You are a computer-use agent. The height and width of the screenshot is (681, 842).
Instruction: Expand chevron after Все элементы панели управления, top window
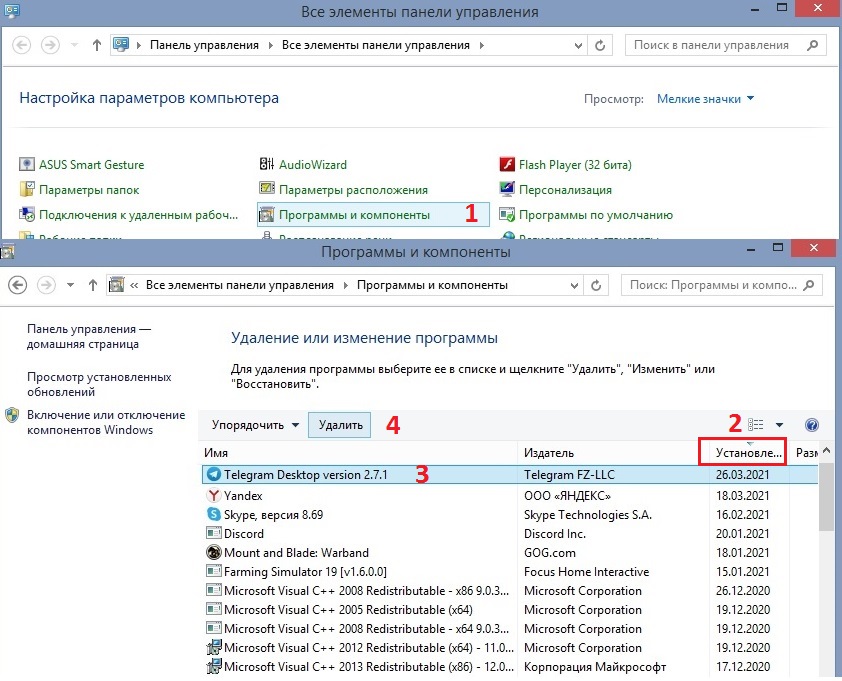click(482, 46)
